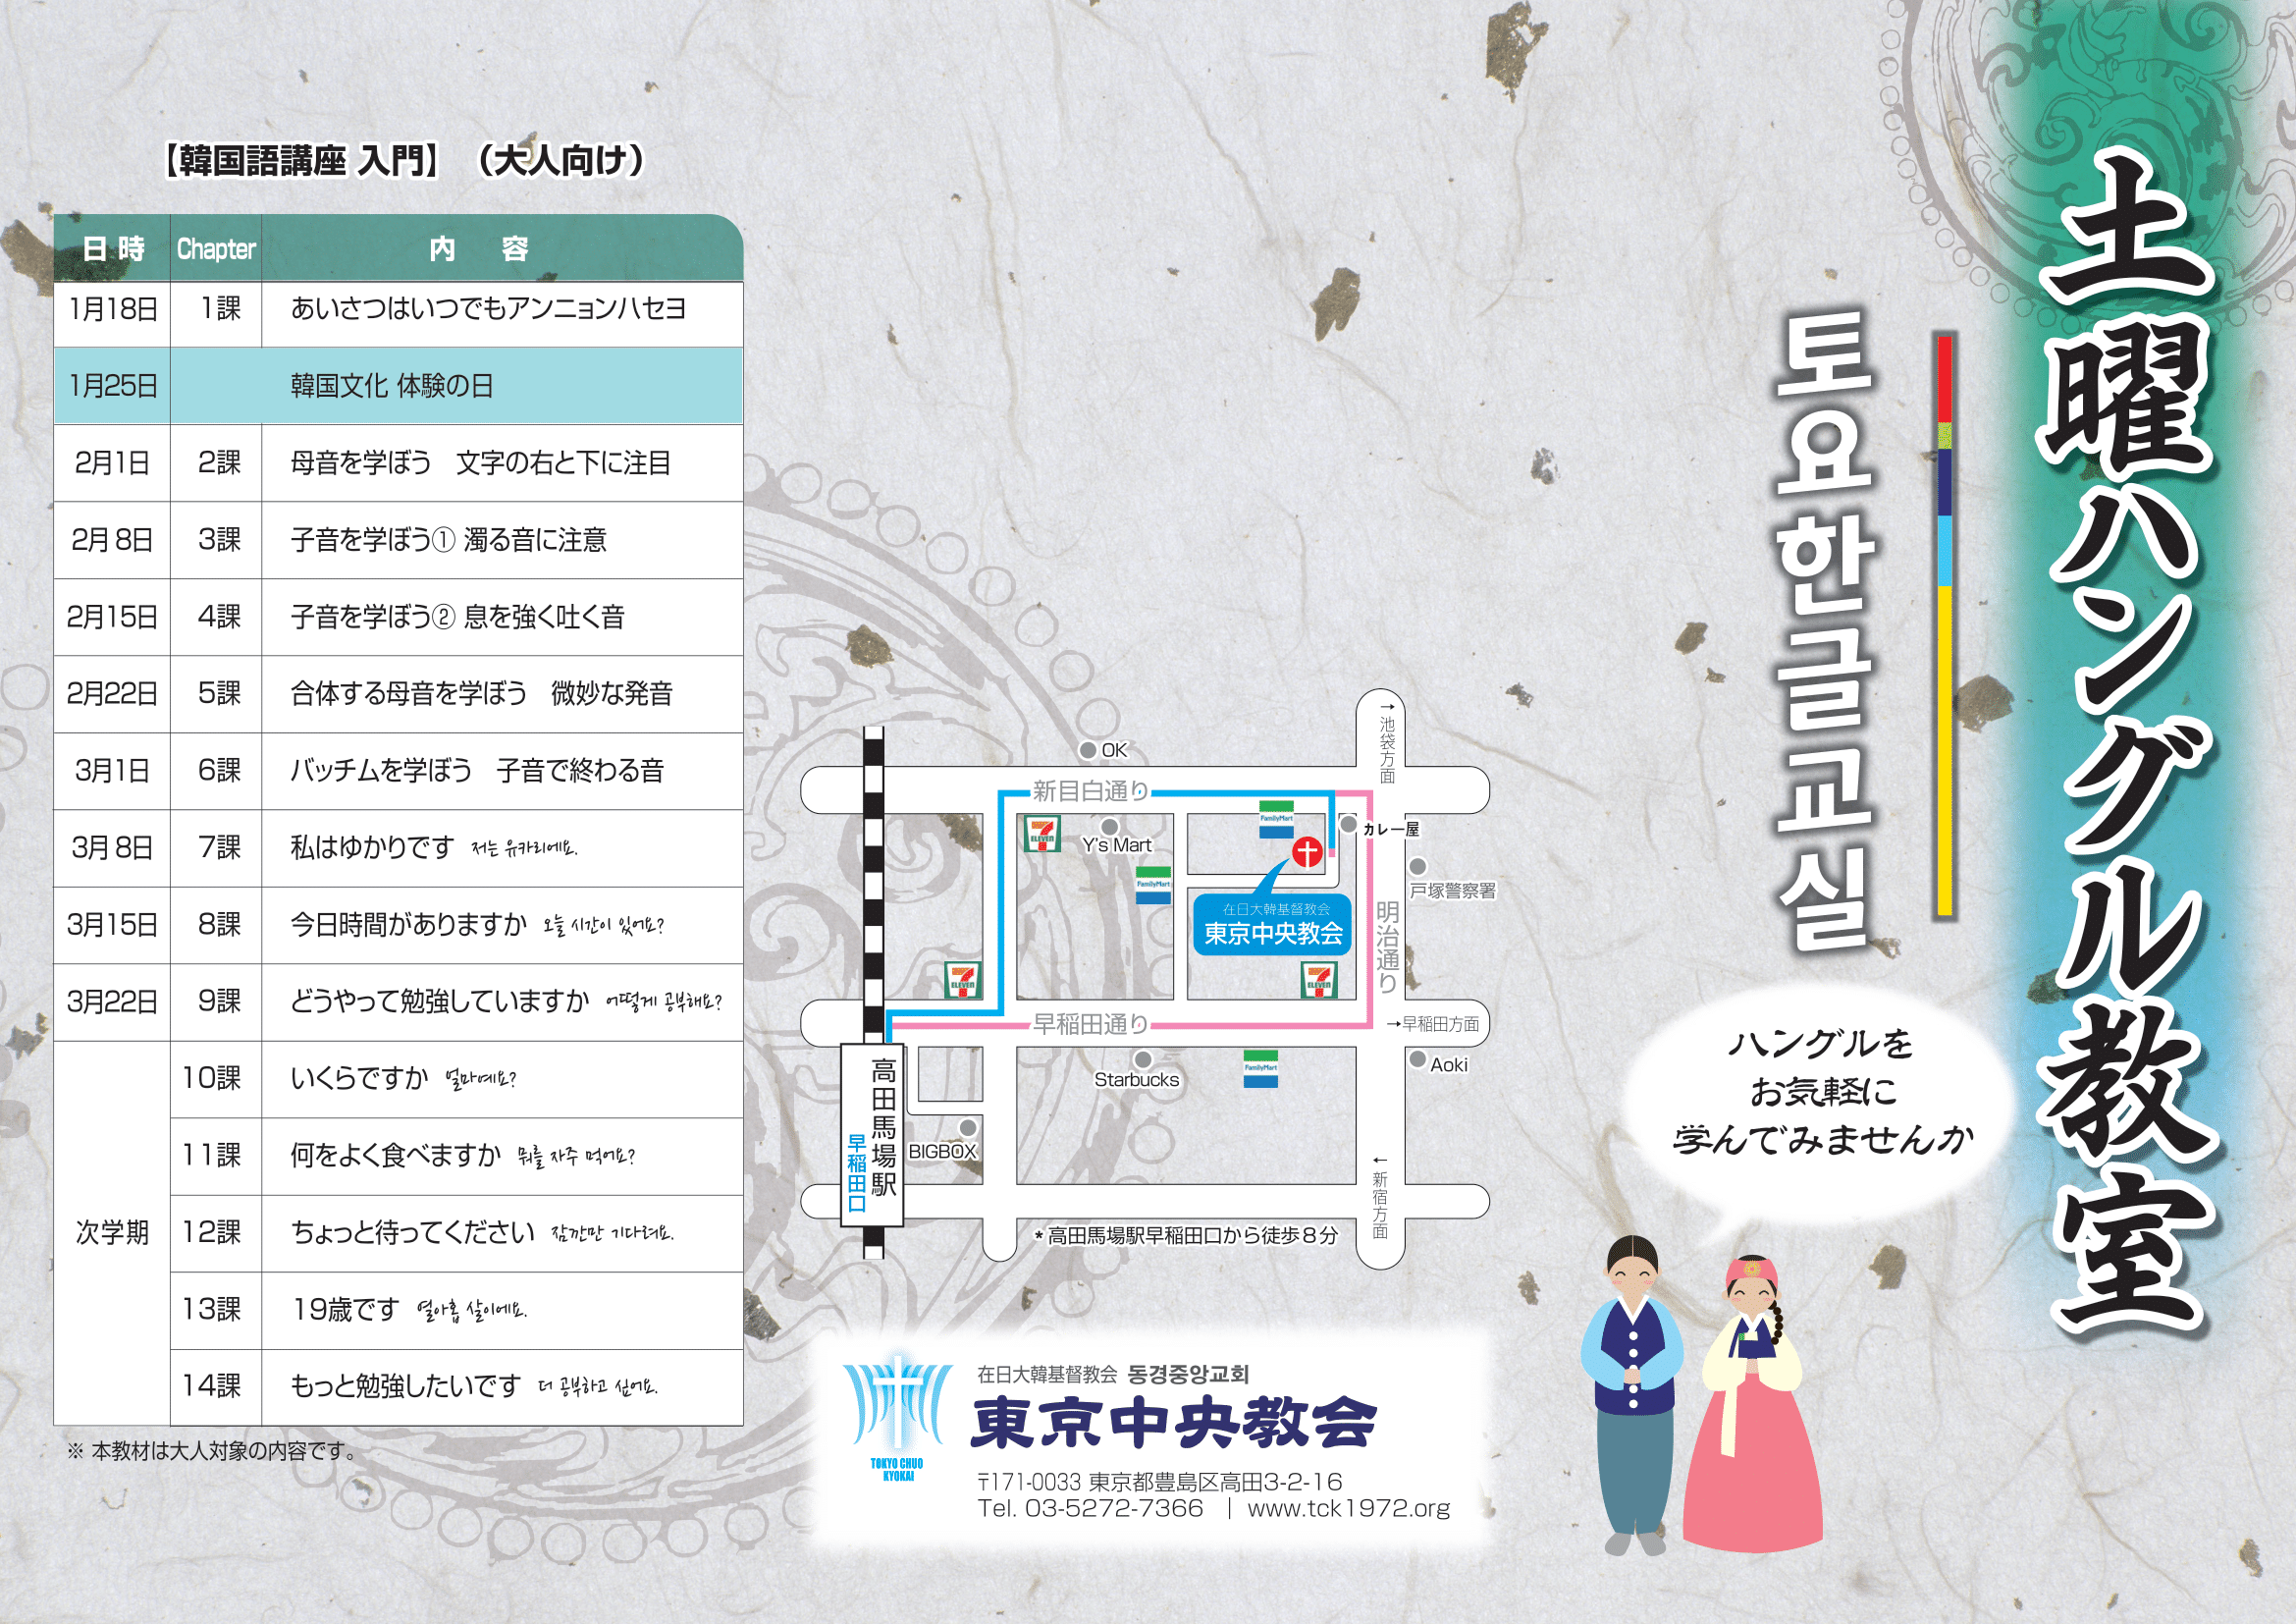Click the green segment of vertical color bar

[1945, 436]
